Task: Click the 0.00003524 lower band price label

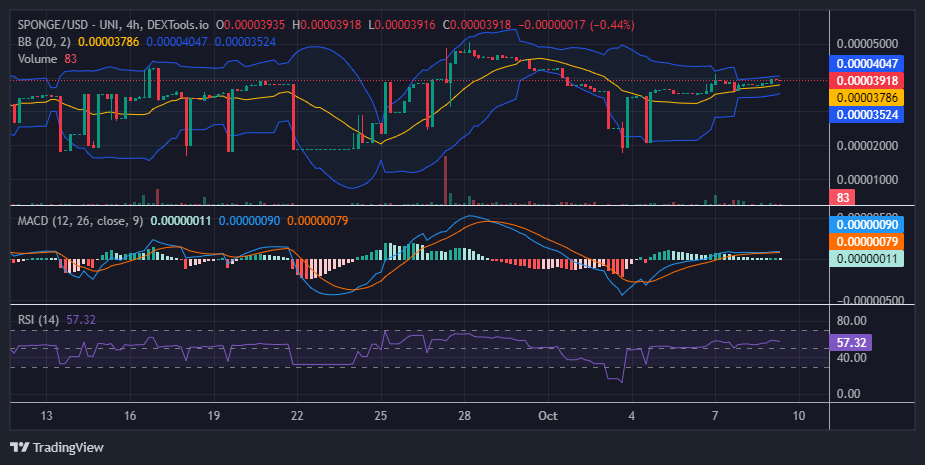Action: pyautogui.click(x=867, y=115)
